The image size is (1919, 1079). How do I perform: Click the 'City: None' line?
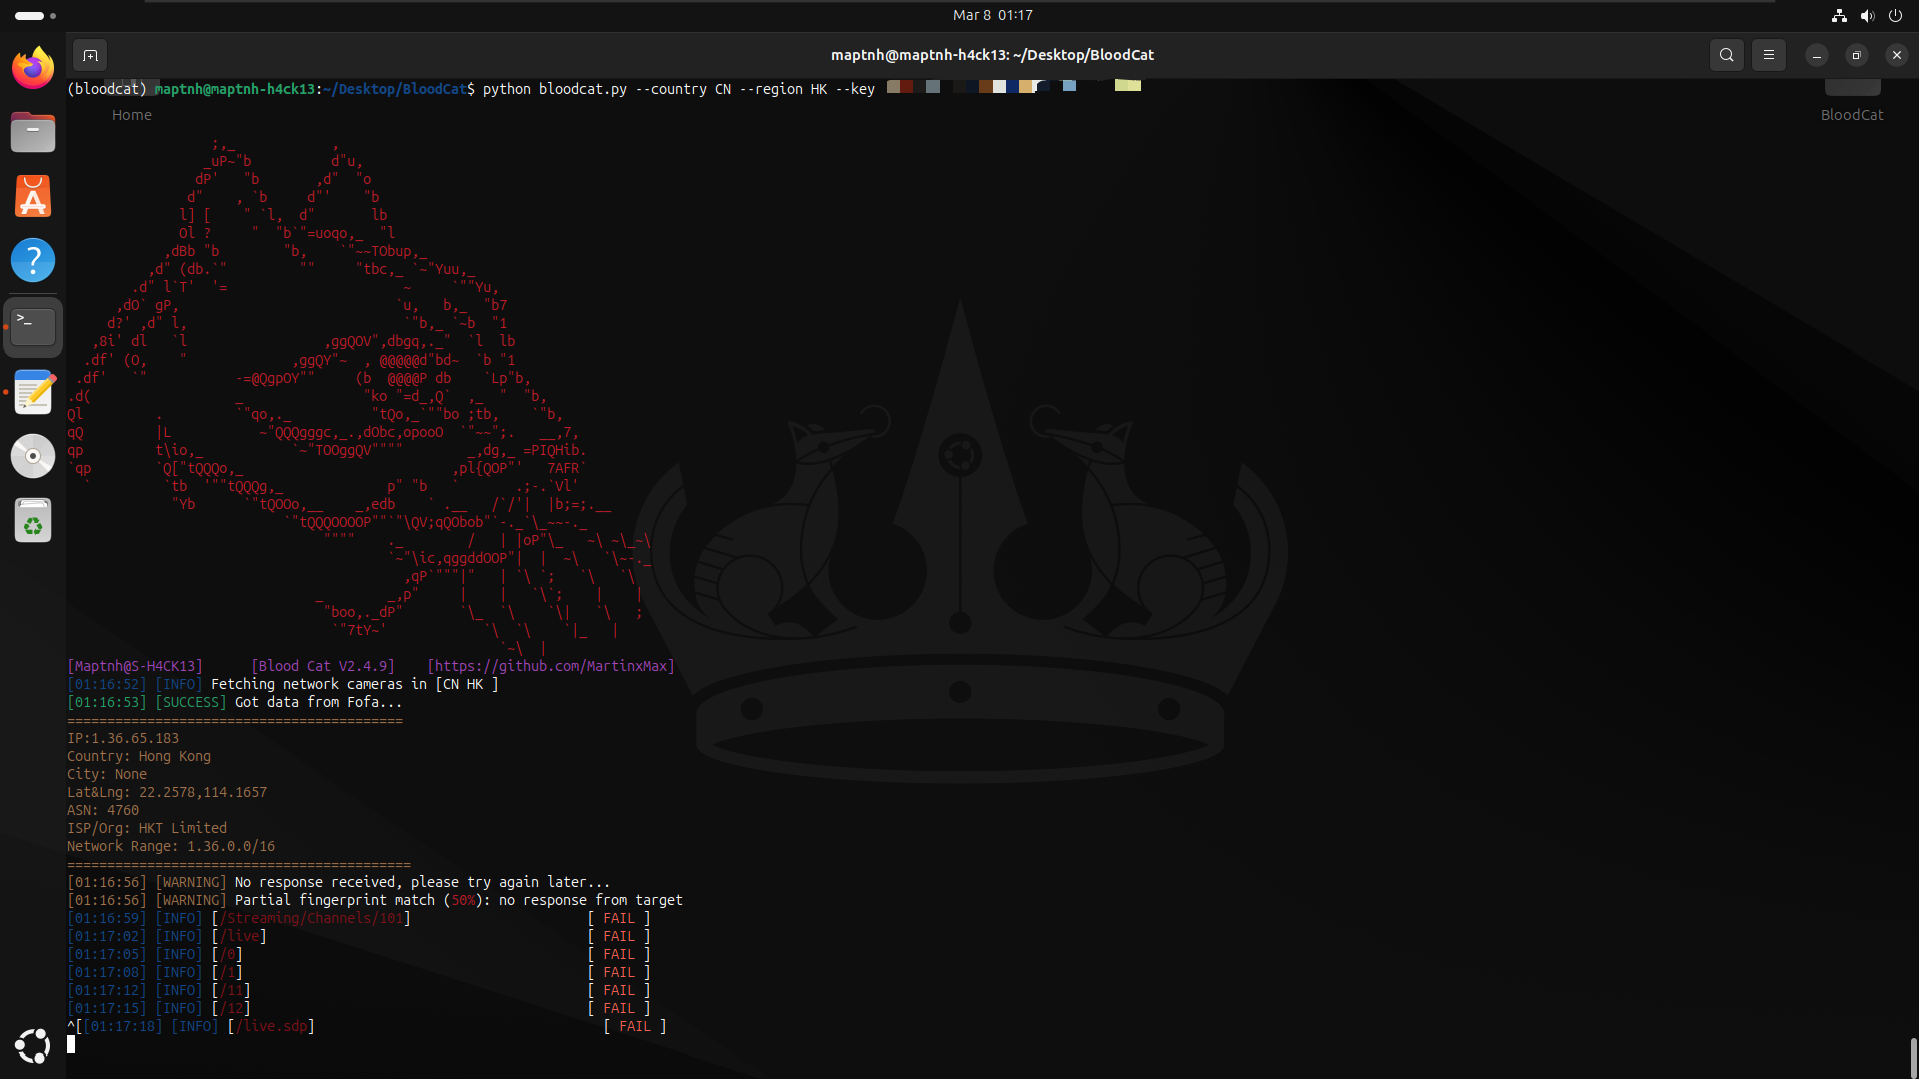pos(107,774)
